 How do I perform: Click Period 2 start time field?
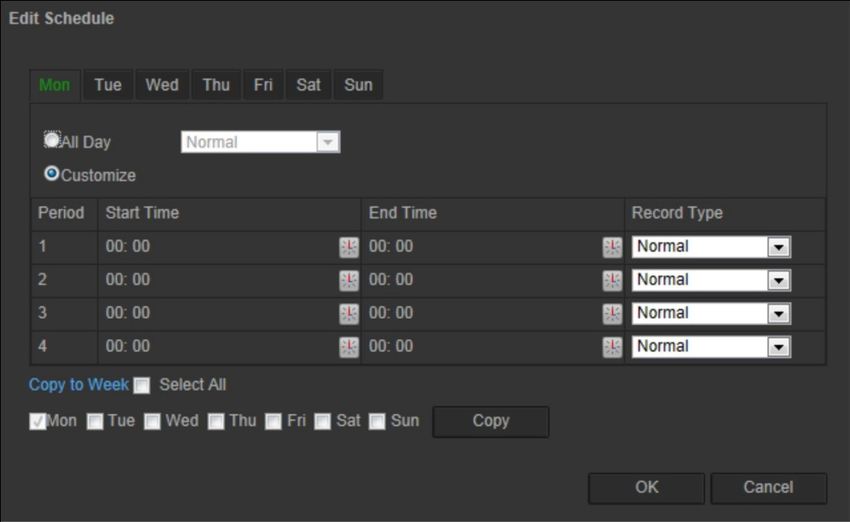click(220, 281)
